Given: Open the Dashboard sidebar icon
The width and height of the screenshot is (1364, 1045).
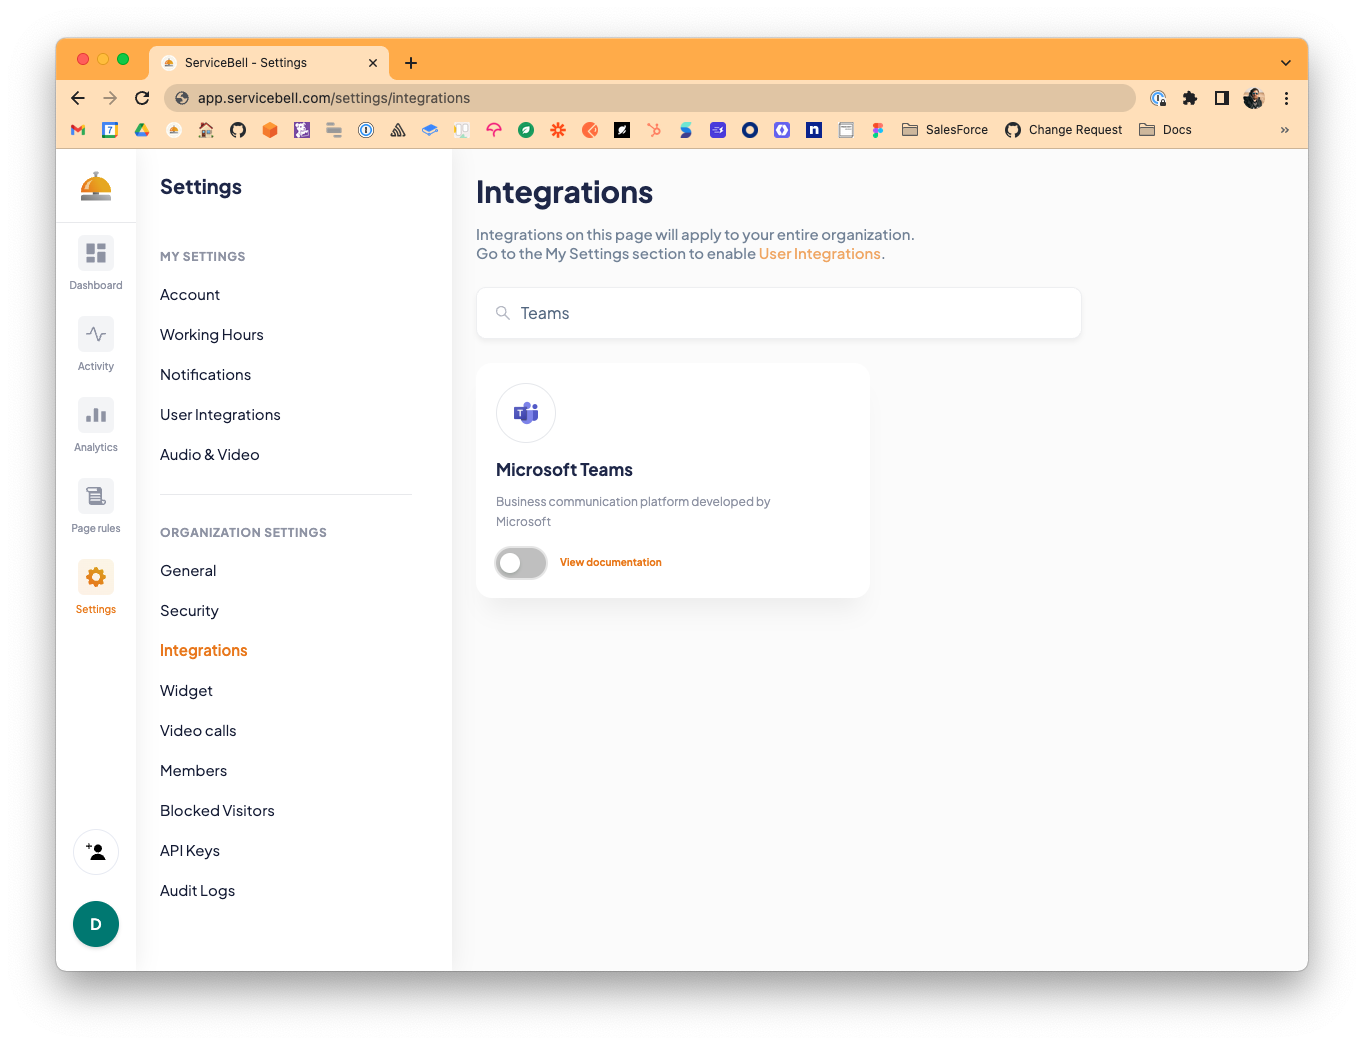Looking at the screenshot, I should [x=96, y=253].
